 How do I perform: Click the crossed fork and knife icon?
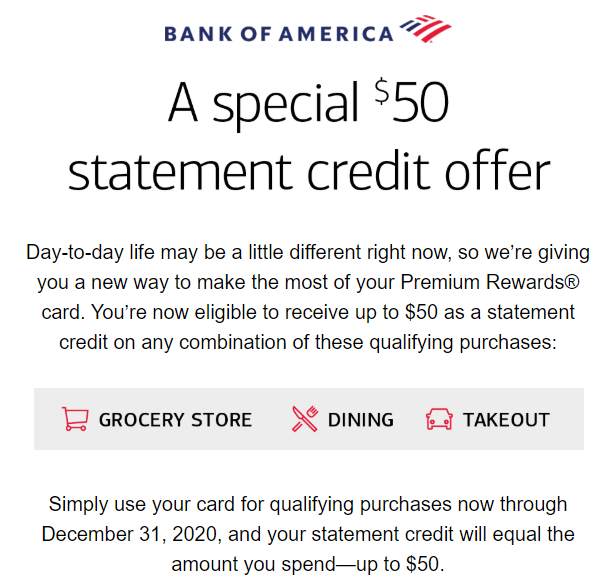(305, 419)
